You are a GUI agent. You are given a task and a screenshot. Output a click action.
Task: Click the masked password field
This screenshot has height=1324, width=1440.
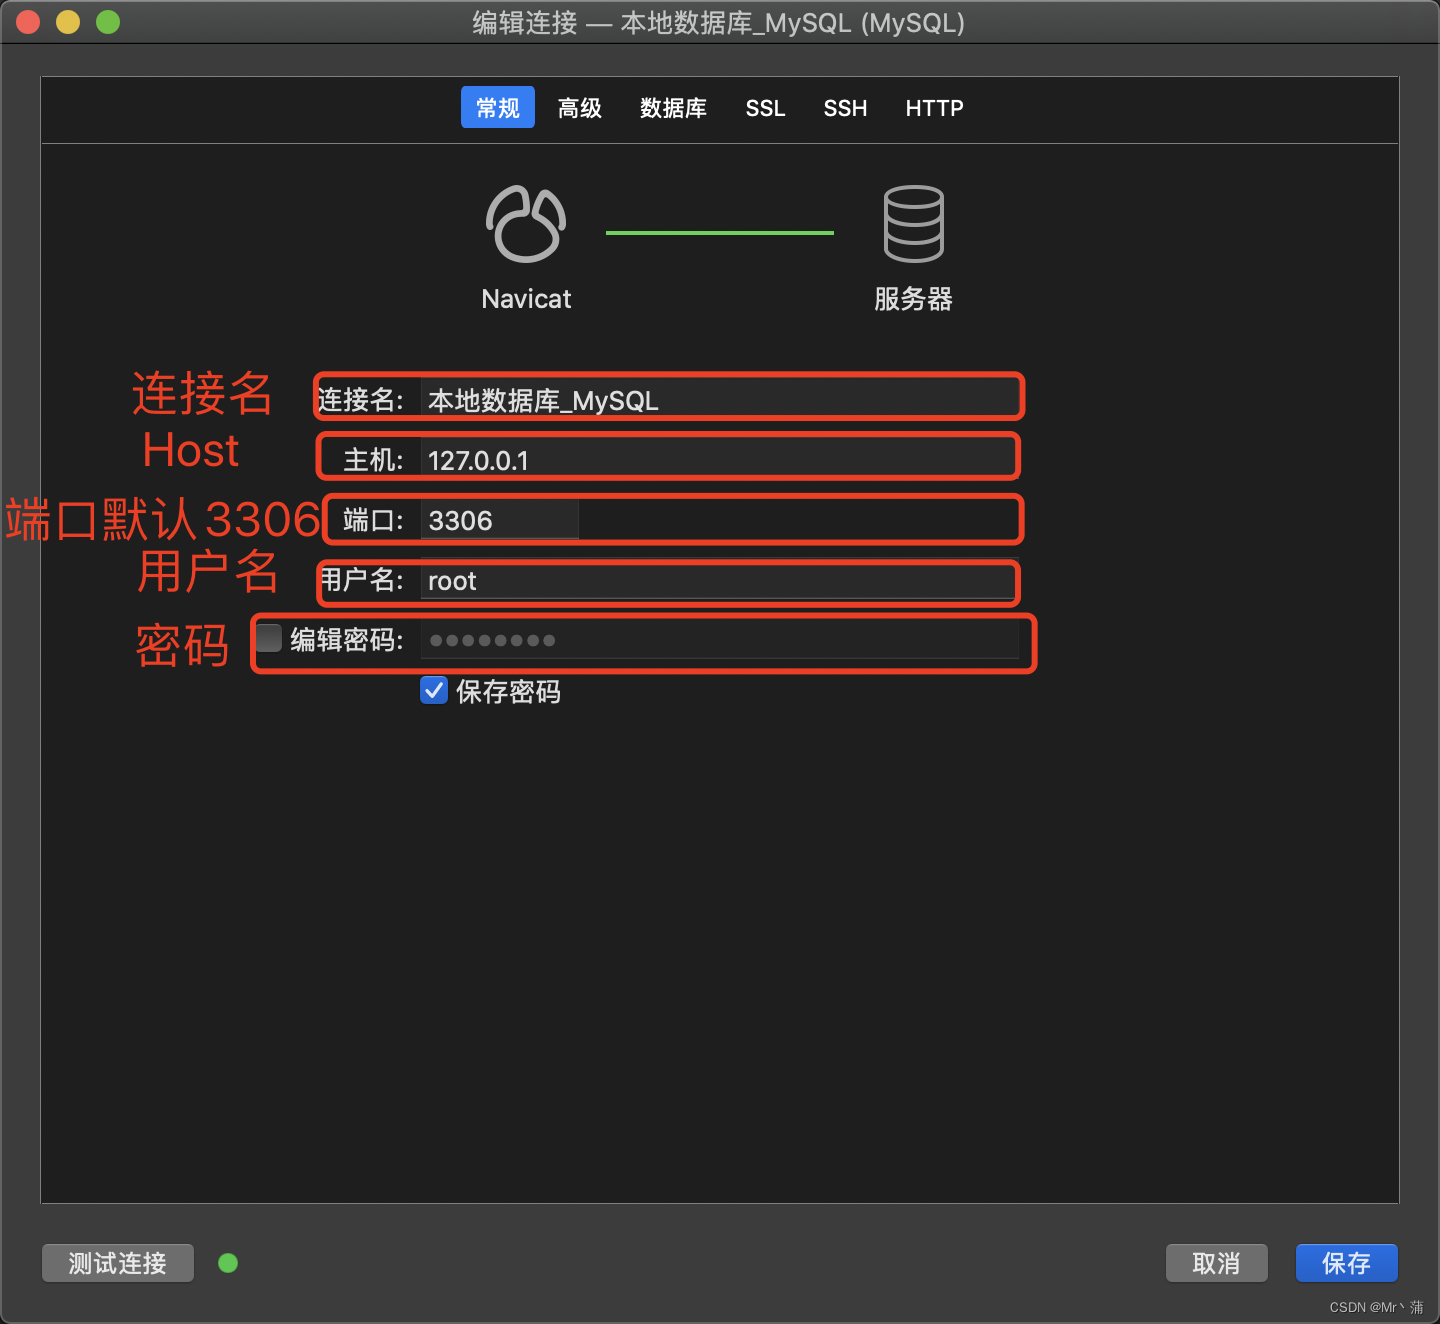pos(719,640)
